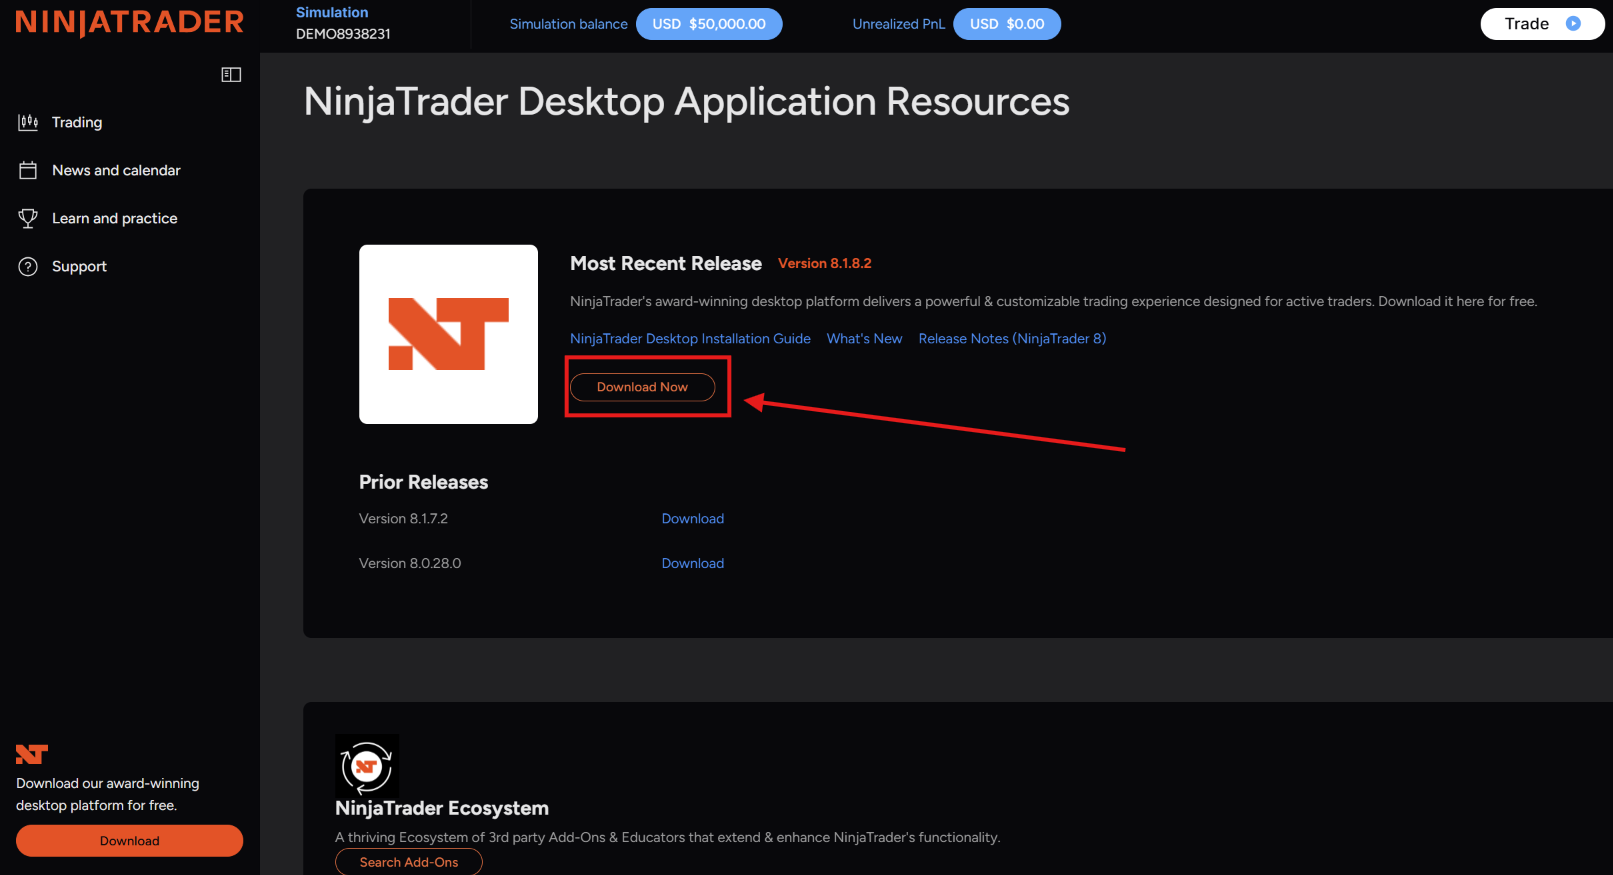Viewport: 1613px width, 875px height.
Task: Click the Version 8.0.28.0 text
Action: 410,564
